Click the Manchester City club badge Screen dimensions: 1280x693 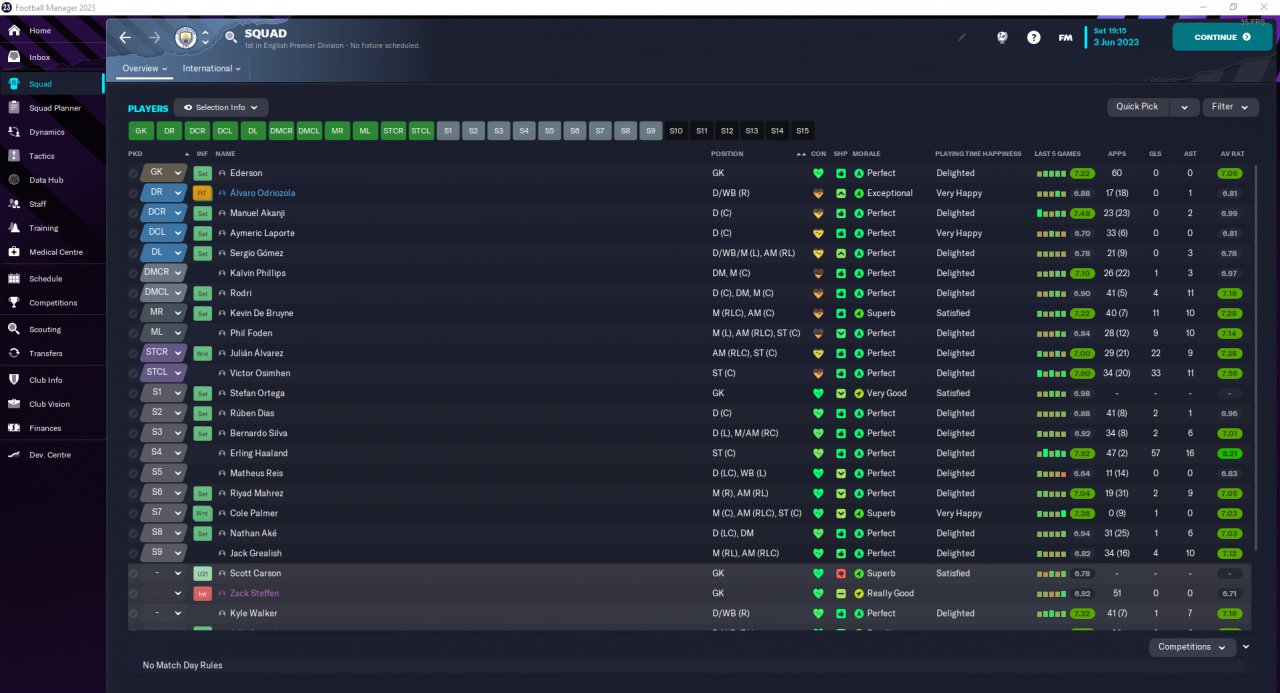(186, 38)
